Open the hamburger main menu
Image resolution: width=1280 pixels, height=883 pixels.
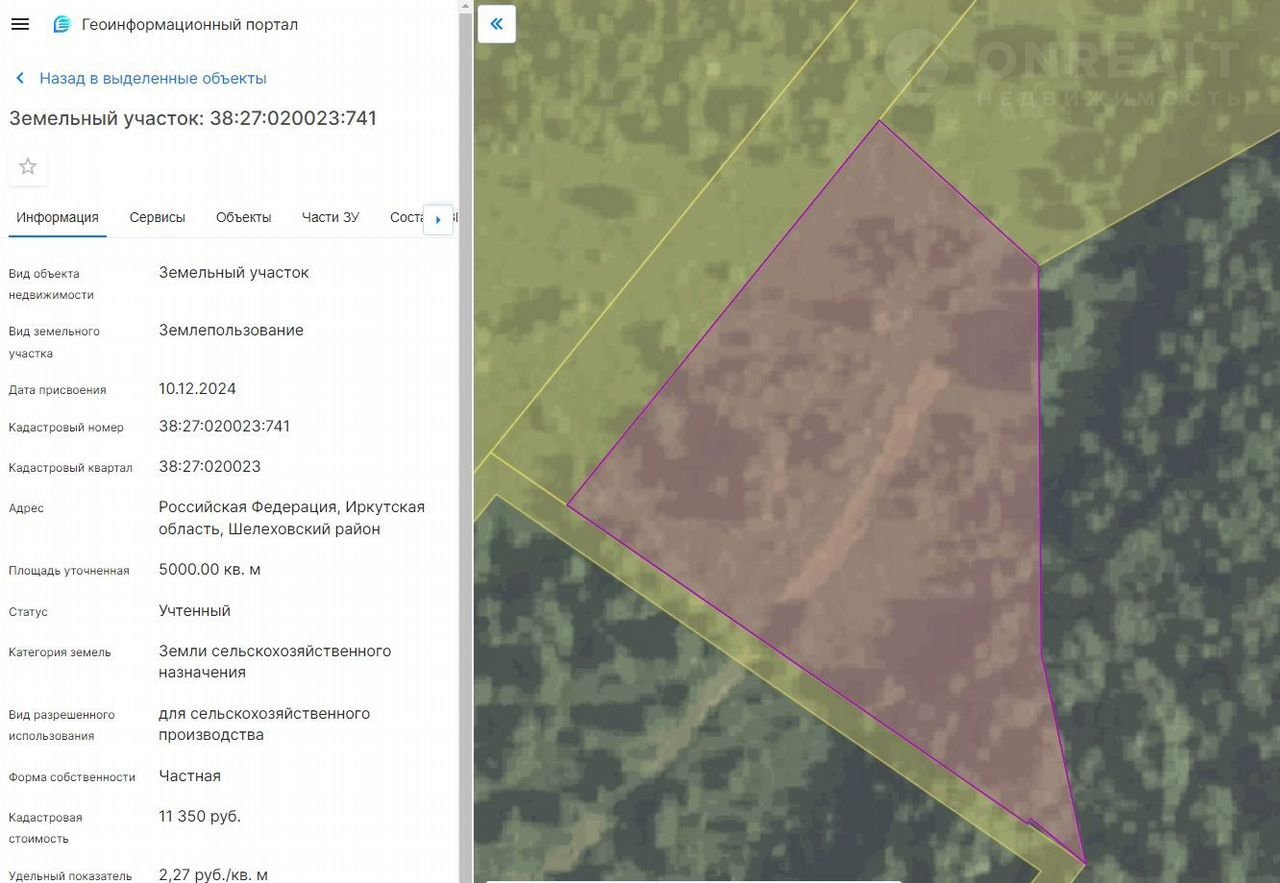point(20,24)
